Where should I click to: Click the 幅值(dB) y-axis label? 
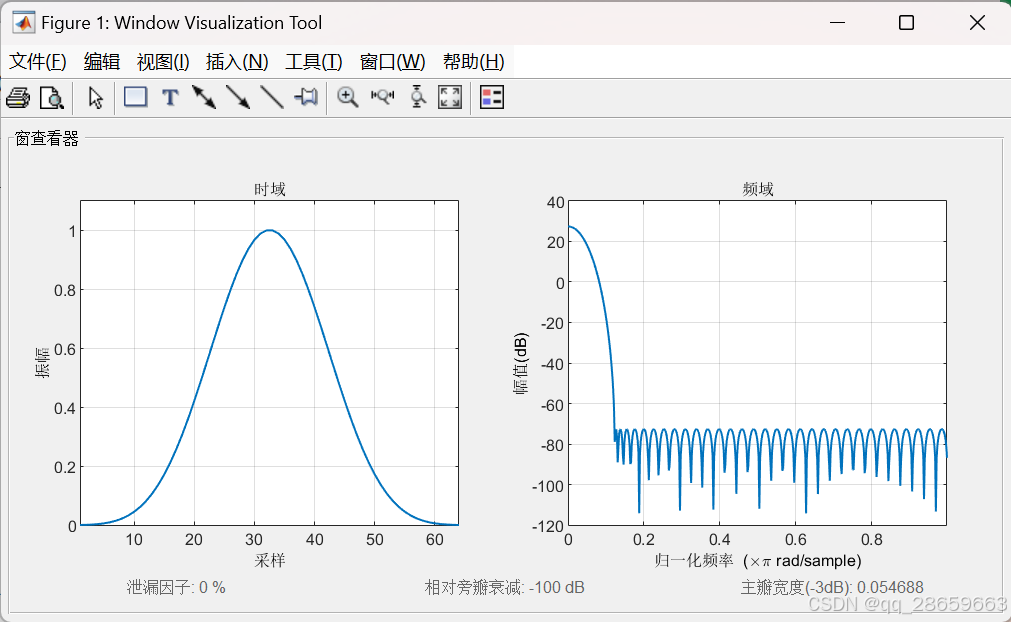pyautogui.click(x=521, y=363)
